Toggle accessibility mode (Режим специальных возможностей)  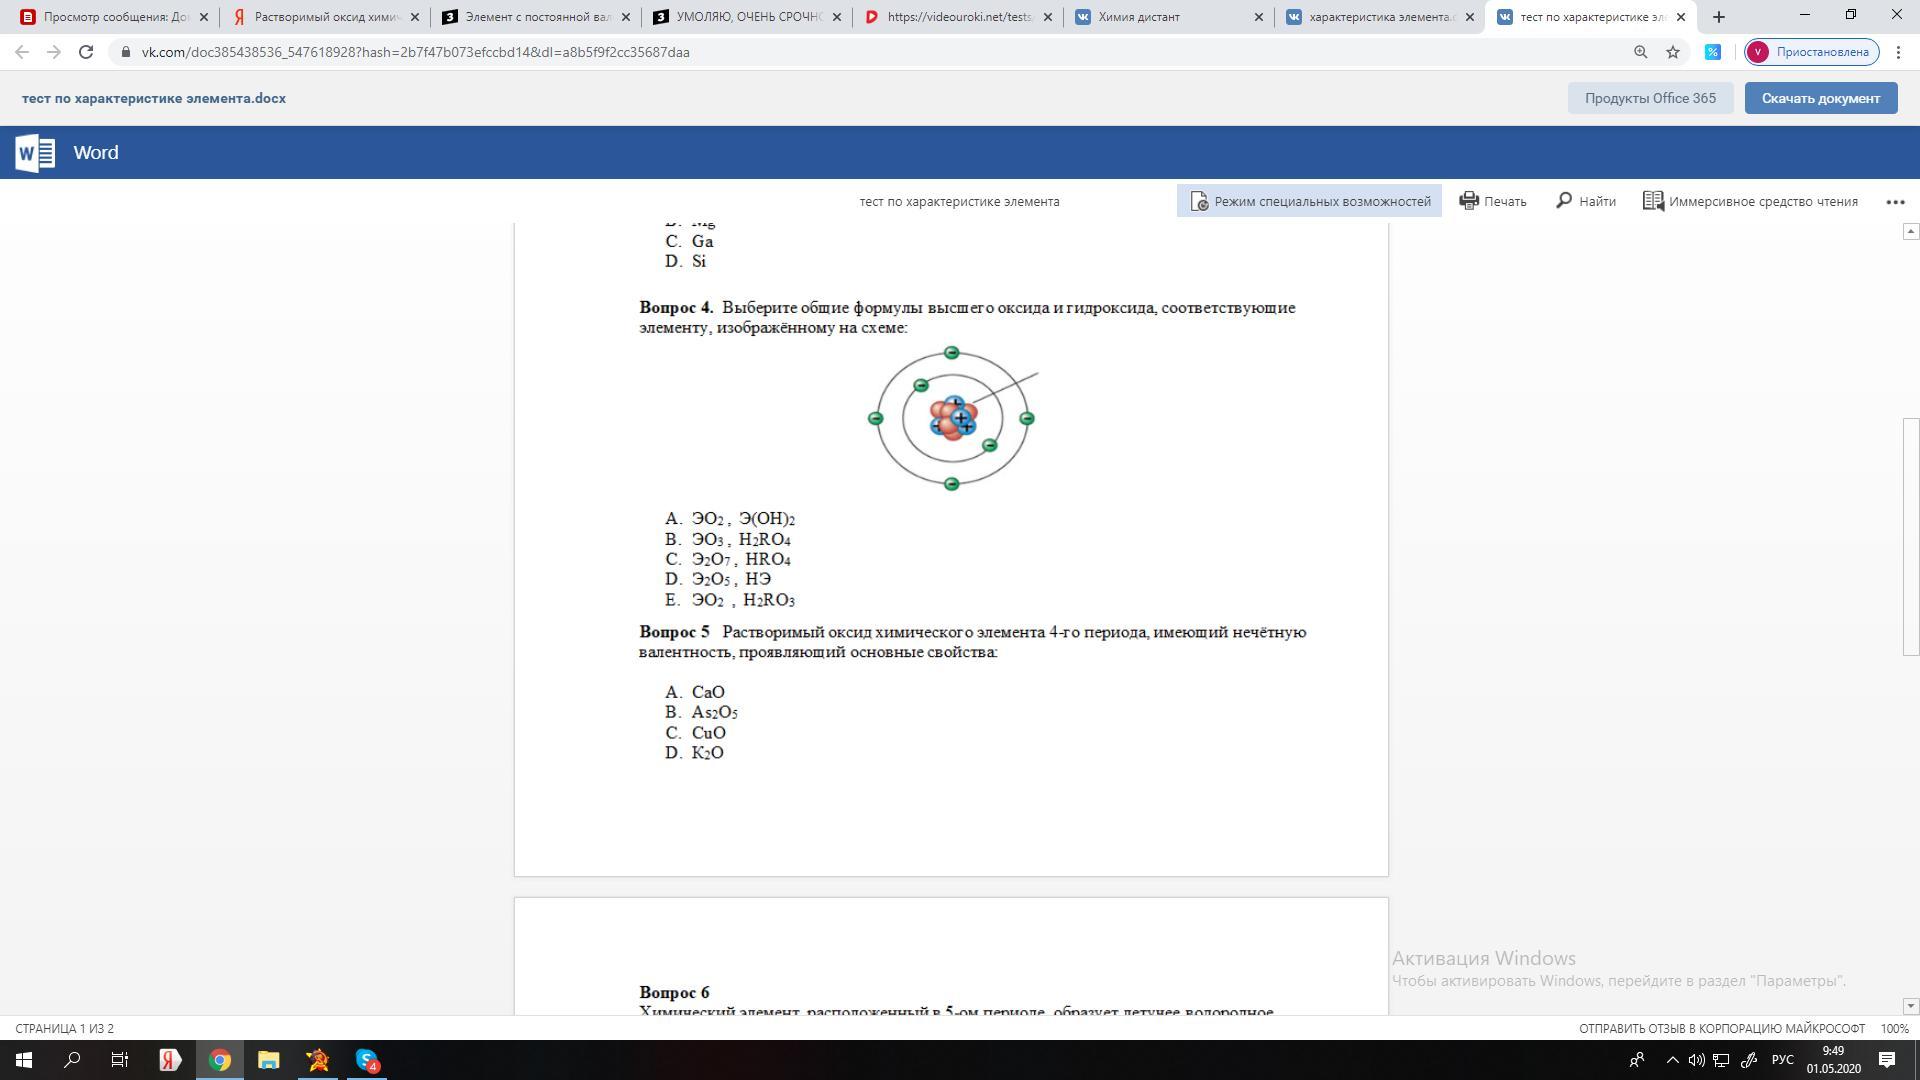1309,201
